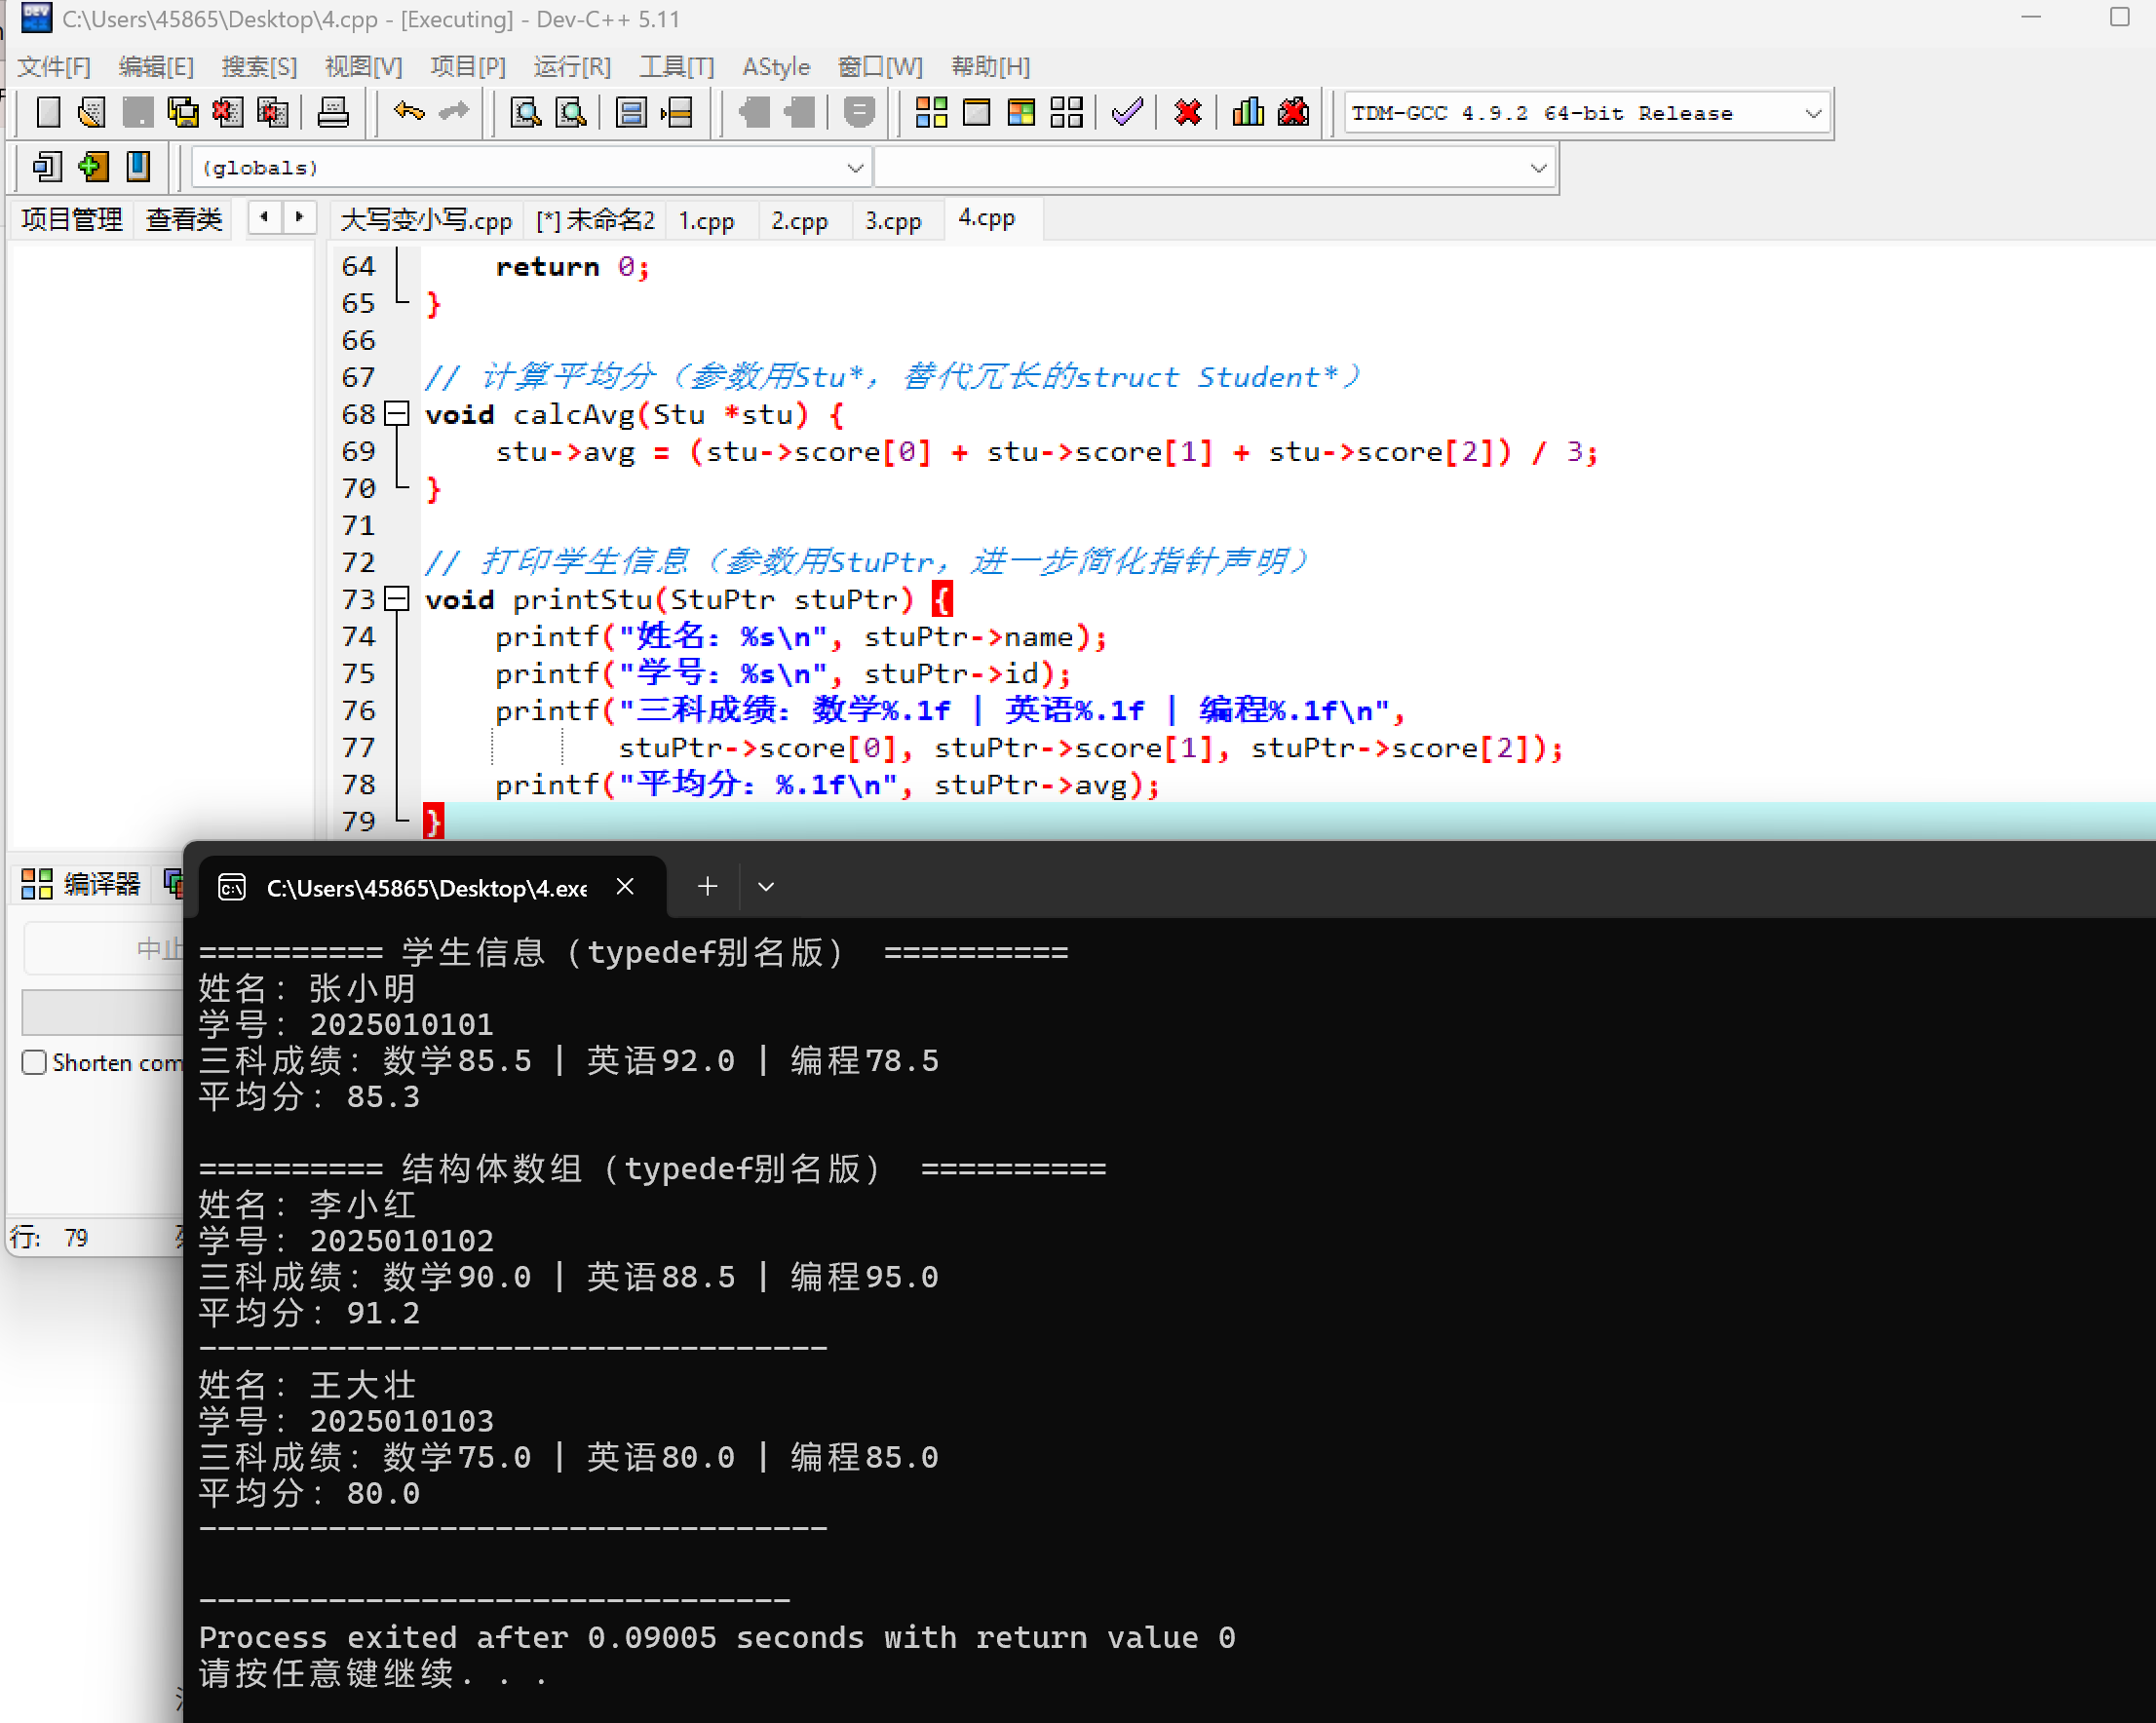Toggle the Shorten compiler paths checkbox
The width and height of the screenshot is (2156, 1723).
click(35, 1062)
